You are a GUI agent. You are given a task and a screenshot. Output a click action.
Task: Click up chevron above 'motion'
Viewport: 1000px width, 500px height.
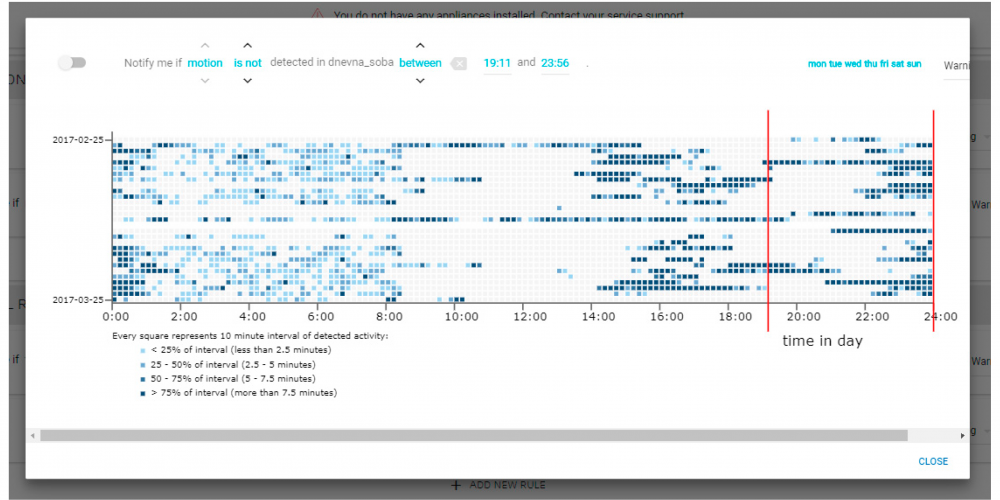(x=205, y=46)
